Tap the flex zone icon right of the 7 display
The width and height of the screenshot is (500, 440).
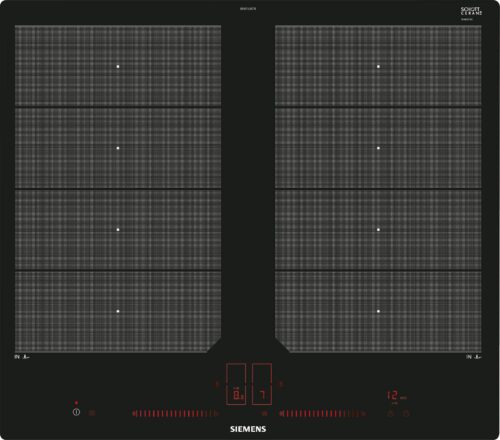tap(281, 384)
